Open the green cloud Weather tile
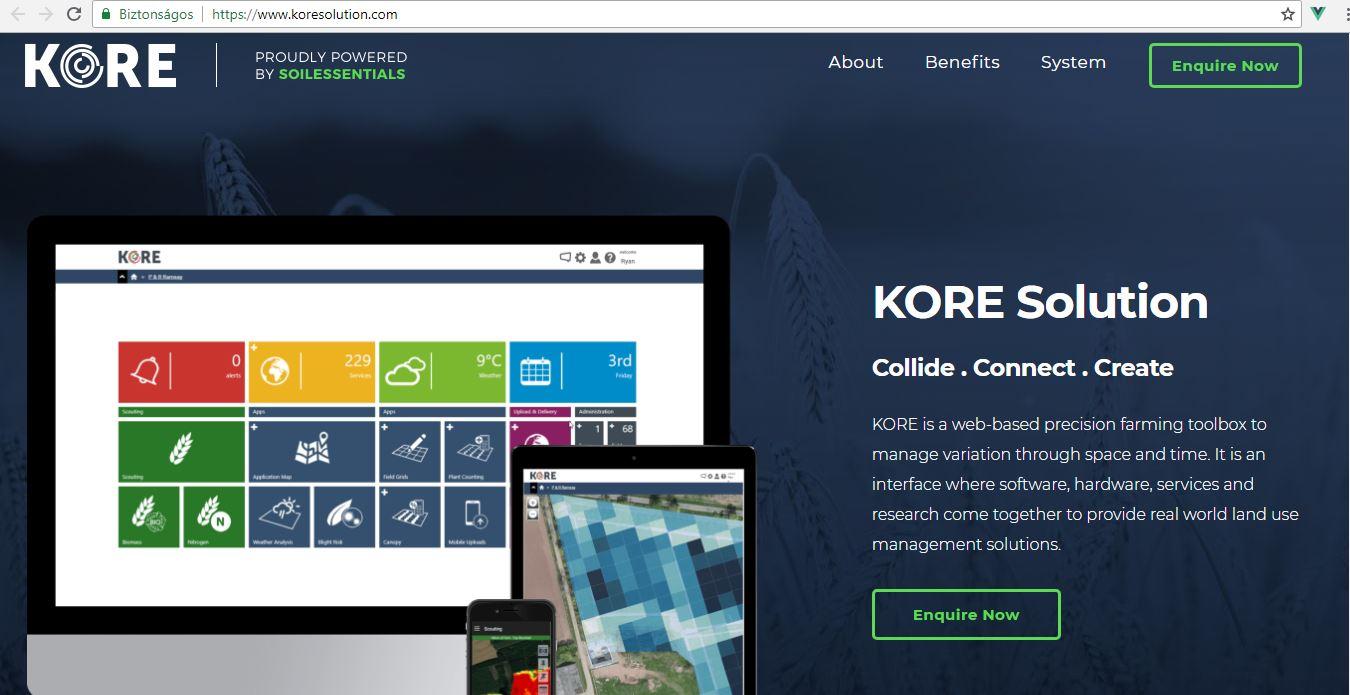1350x695 pixels. 442,372
